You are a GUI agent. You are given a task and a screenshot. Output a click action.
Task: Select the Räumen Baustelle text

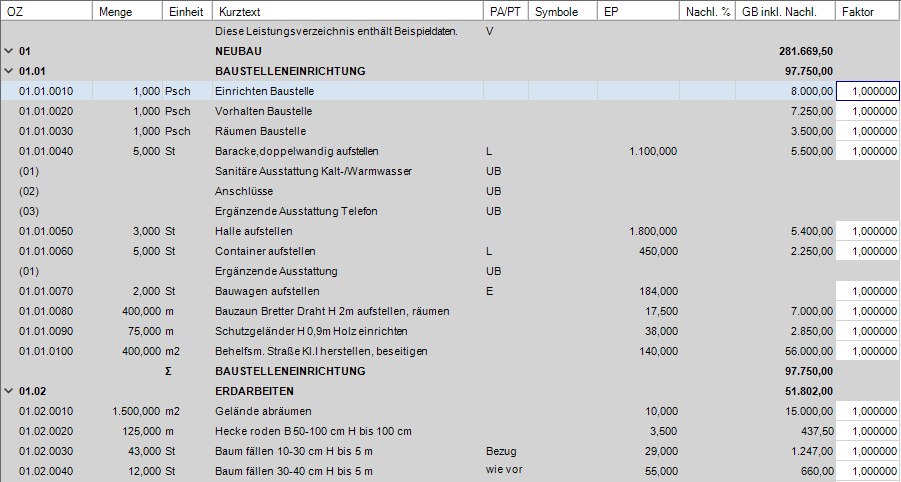[260, 132]
